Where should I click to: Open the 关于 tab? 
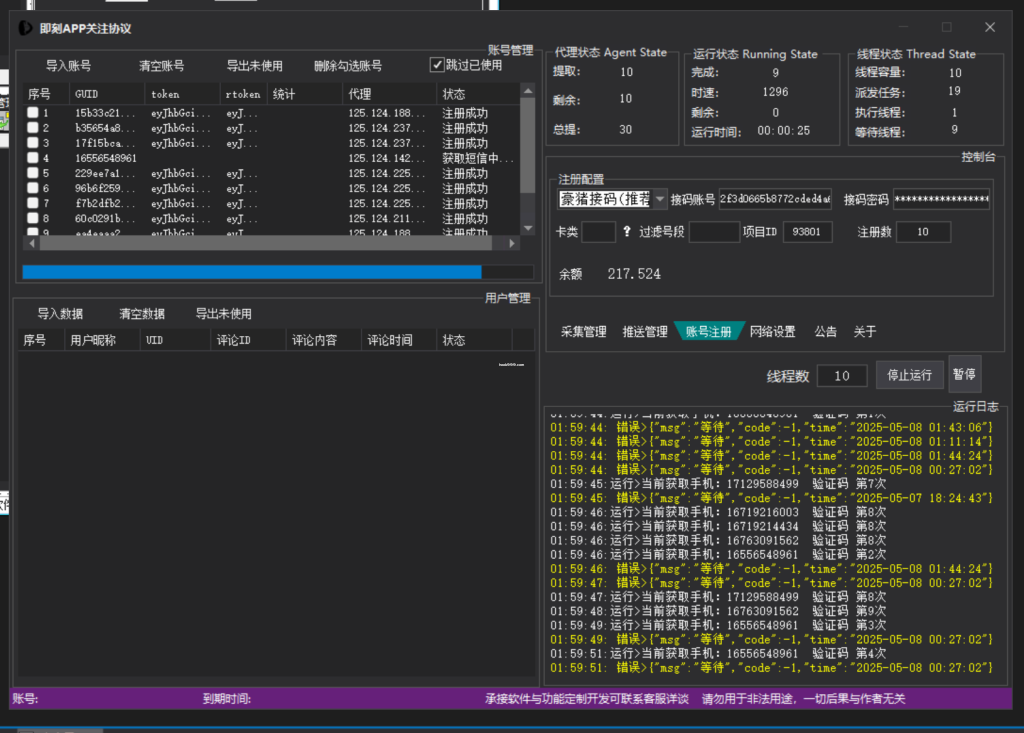coord(865,331)
